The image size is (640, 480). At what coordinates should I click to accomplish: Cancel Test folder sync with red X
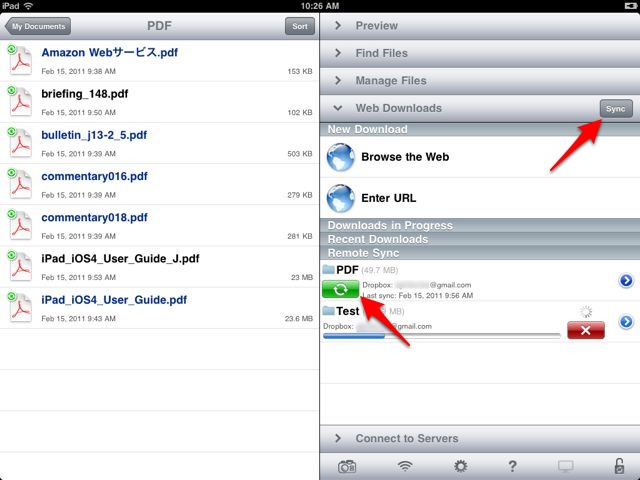coord(586,330)
